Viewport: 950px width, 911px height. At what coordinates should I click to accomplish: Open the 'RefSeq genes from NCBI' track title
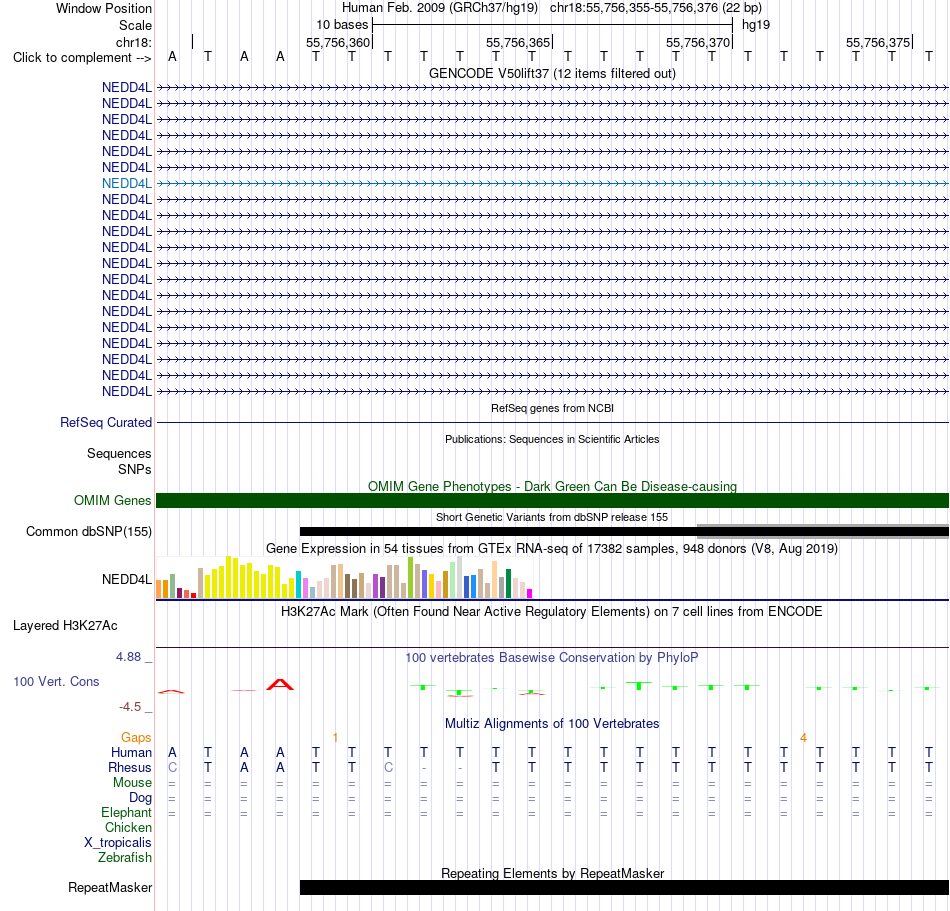coord(552,408)
